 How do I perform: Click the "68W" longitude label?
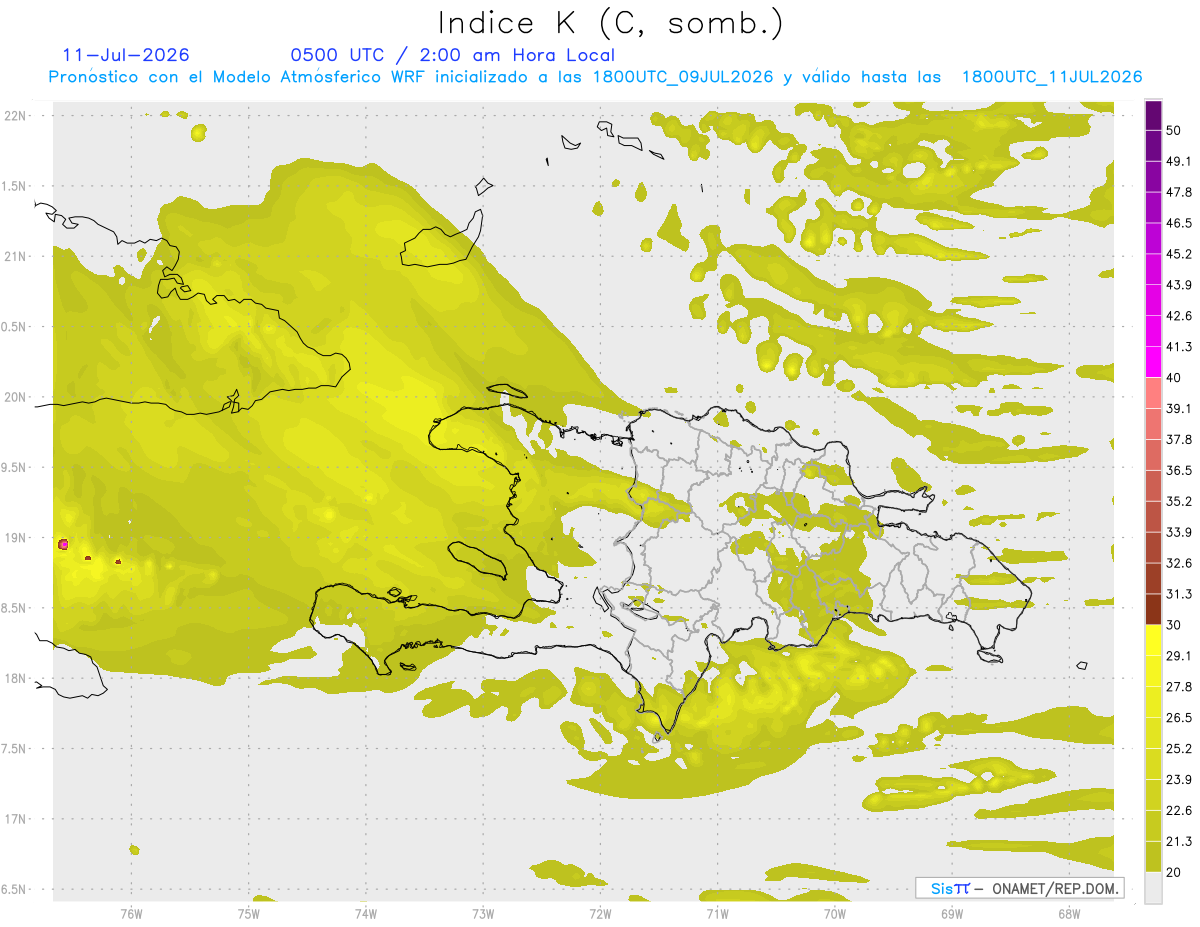pos(1069,914)
